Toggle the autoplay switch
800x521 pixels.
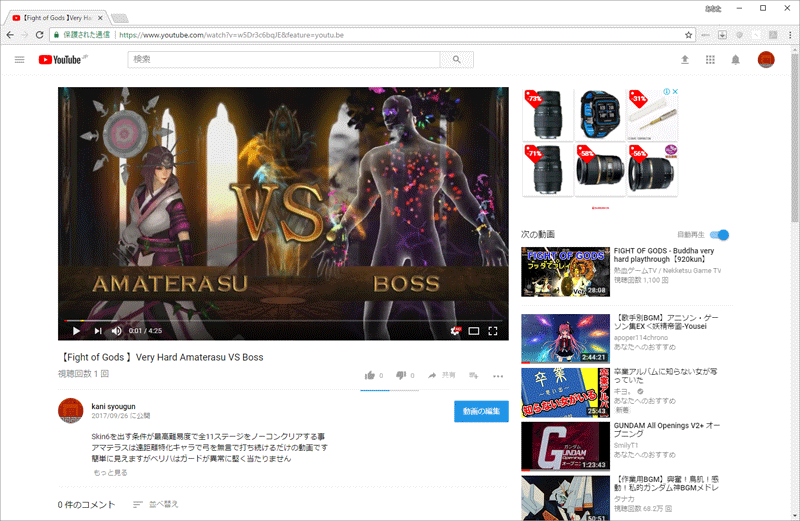[720, 235]
